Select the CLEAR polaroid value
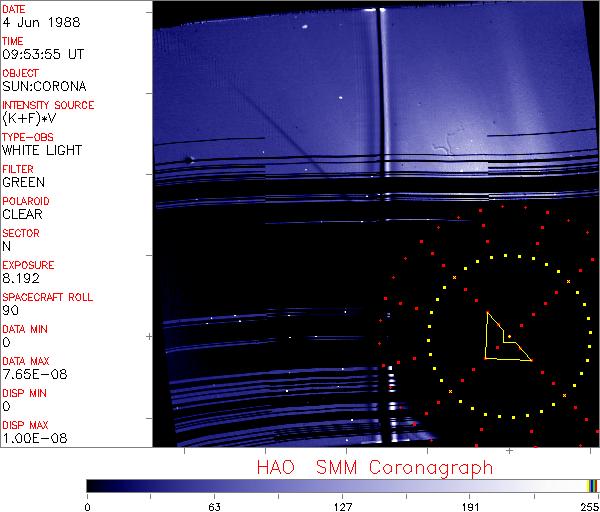Viewport: 600px width, 512px height. click(22, 214)
